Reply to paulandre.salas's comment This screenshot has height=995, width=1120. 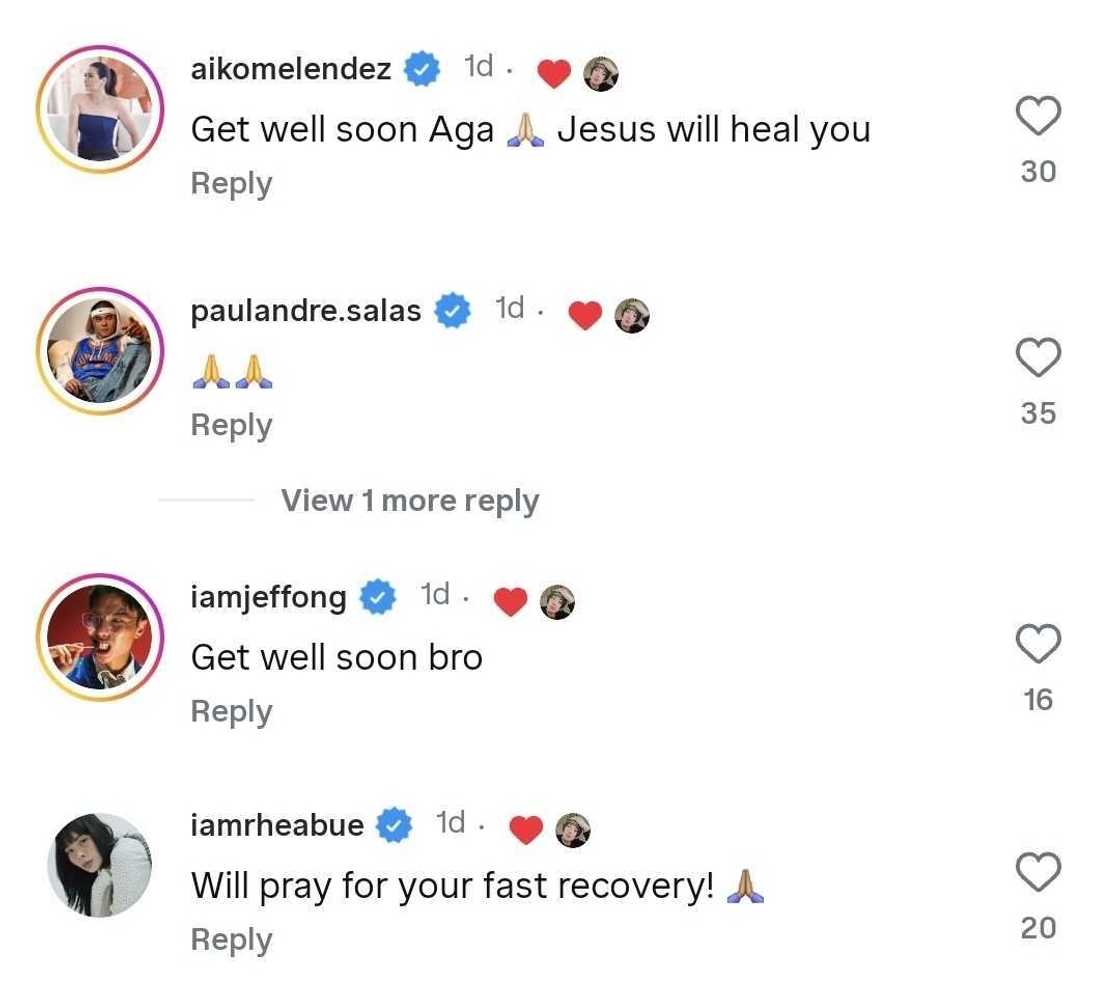[231, 425]
